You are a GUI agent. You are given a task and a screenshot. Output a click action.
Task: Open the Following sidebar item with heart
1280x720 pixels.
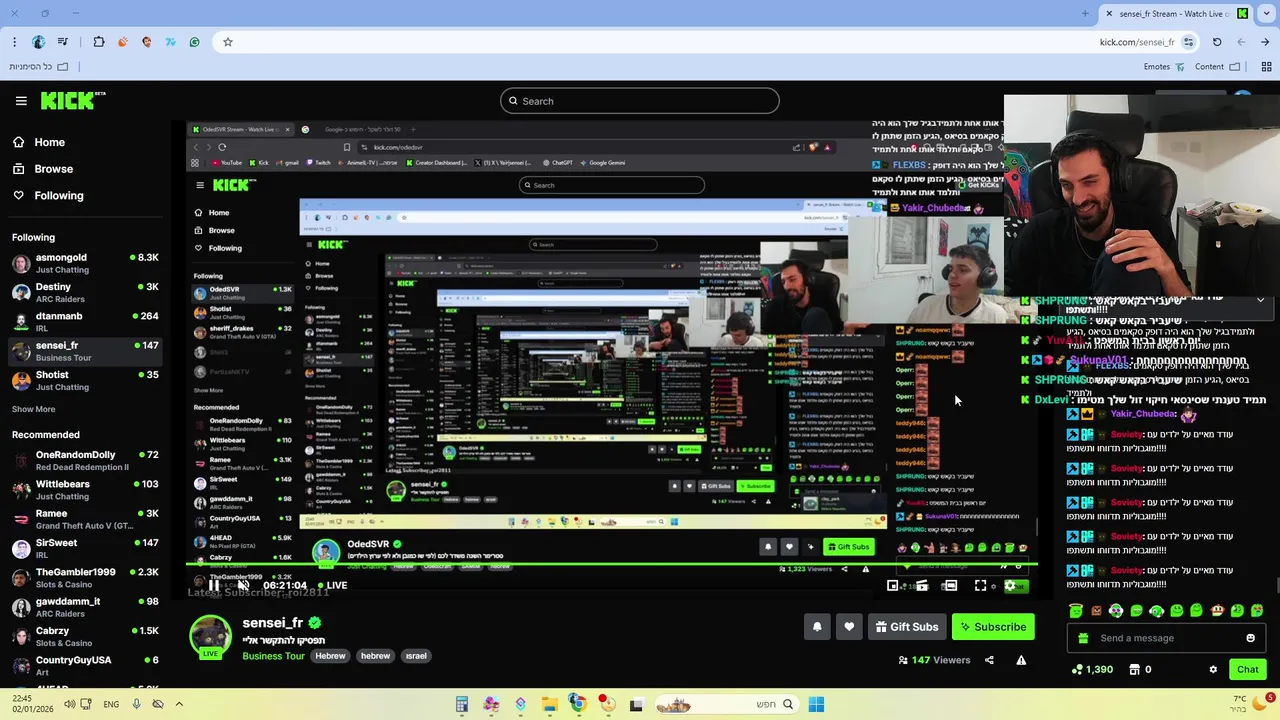(48, 195)
